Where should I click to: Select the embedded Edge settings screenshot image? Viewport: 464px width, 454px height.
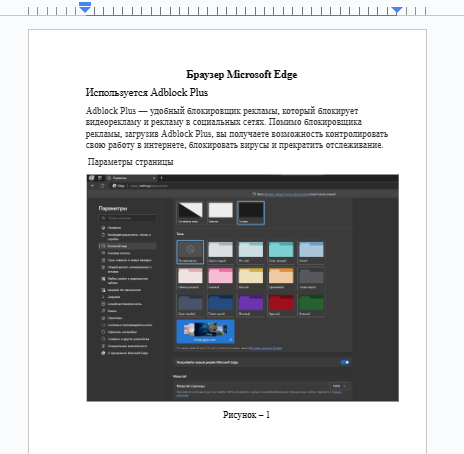point(243,288)
